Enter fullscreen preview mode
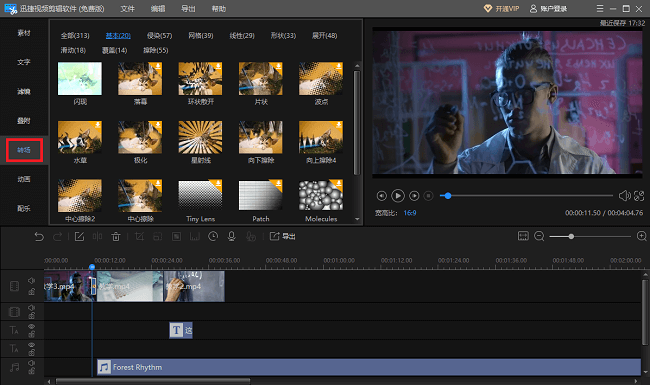 click(639, 196)
